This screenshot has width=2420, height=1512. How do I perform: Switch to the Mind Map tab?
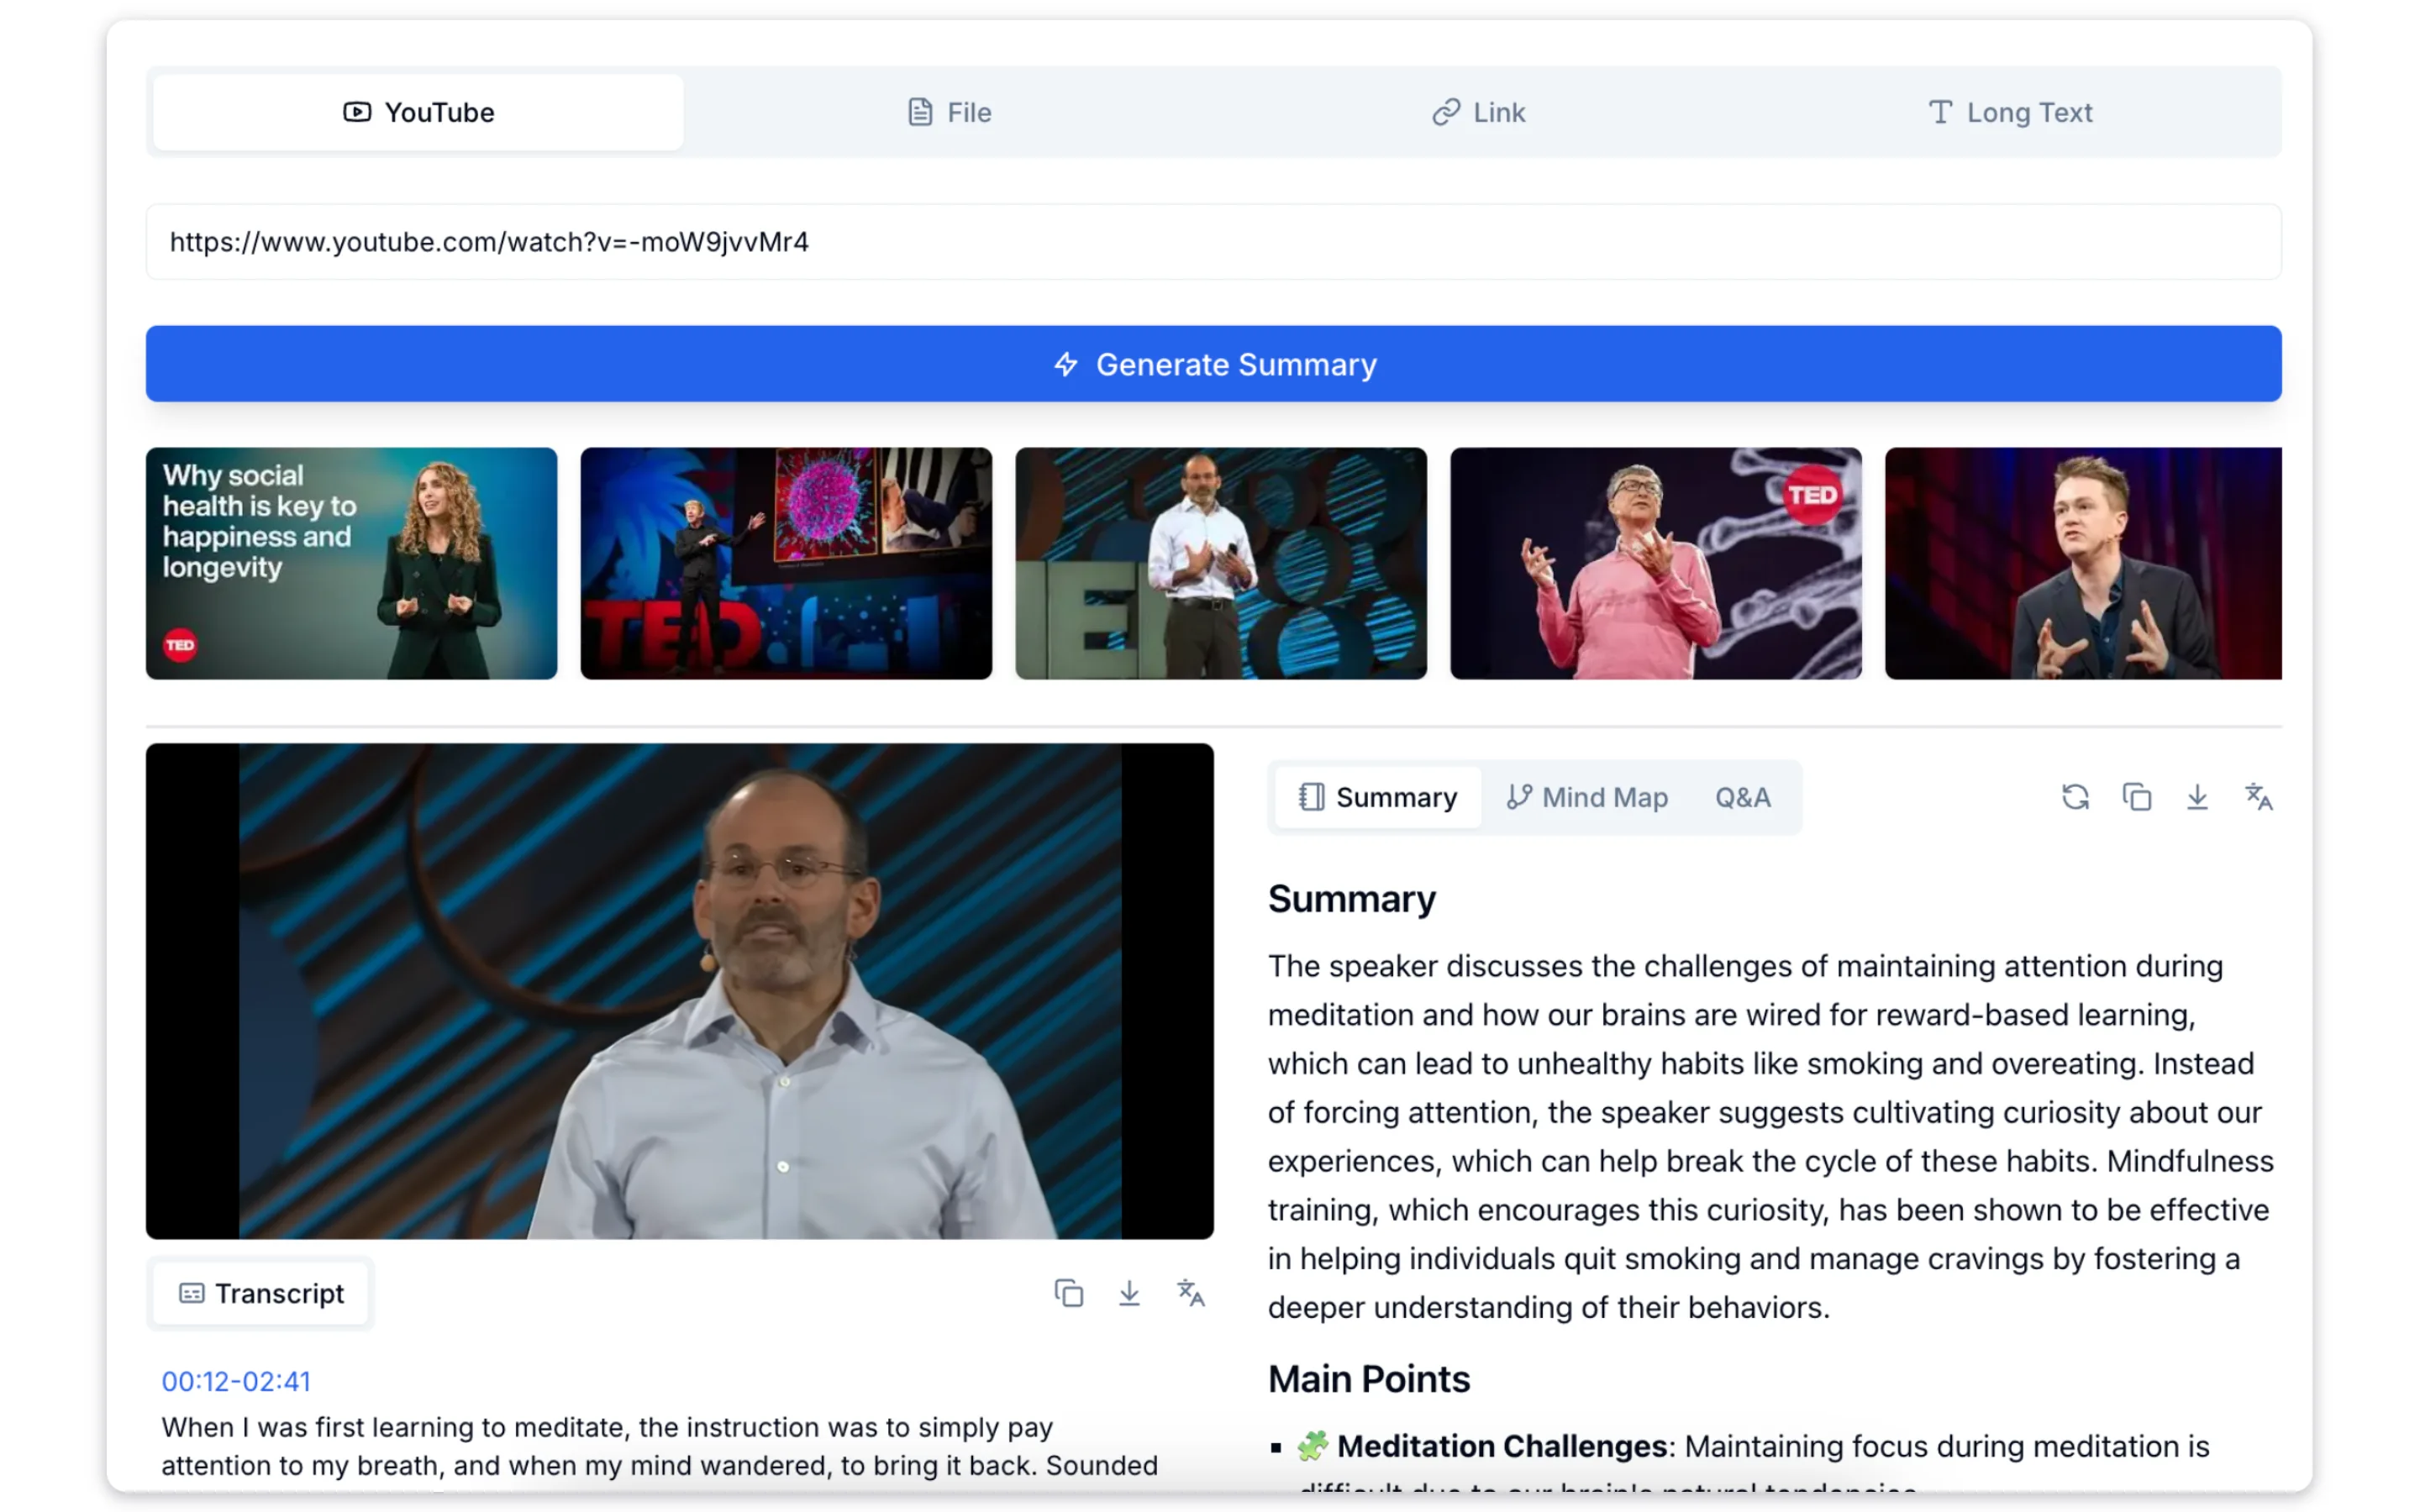pos(1587,797)
